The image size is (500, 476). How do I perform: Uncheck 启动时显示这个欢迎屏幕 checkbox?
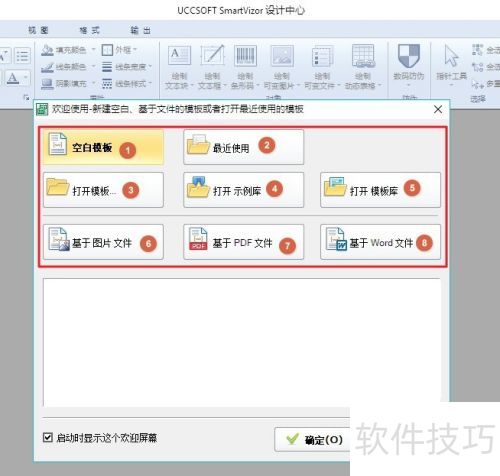click(x=48, y=437)
